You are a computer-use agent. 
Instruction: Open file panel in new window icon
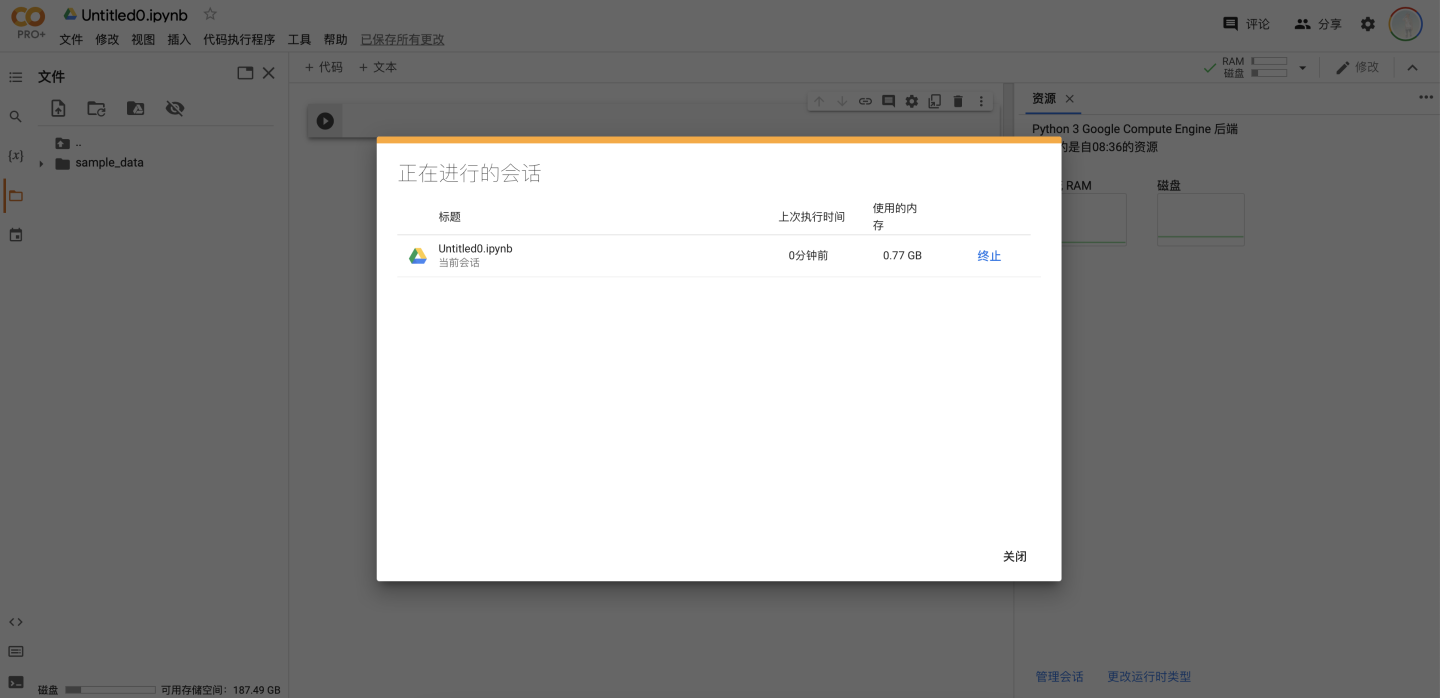245,73
